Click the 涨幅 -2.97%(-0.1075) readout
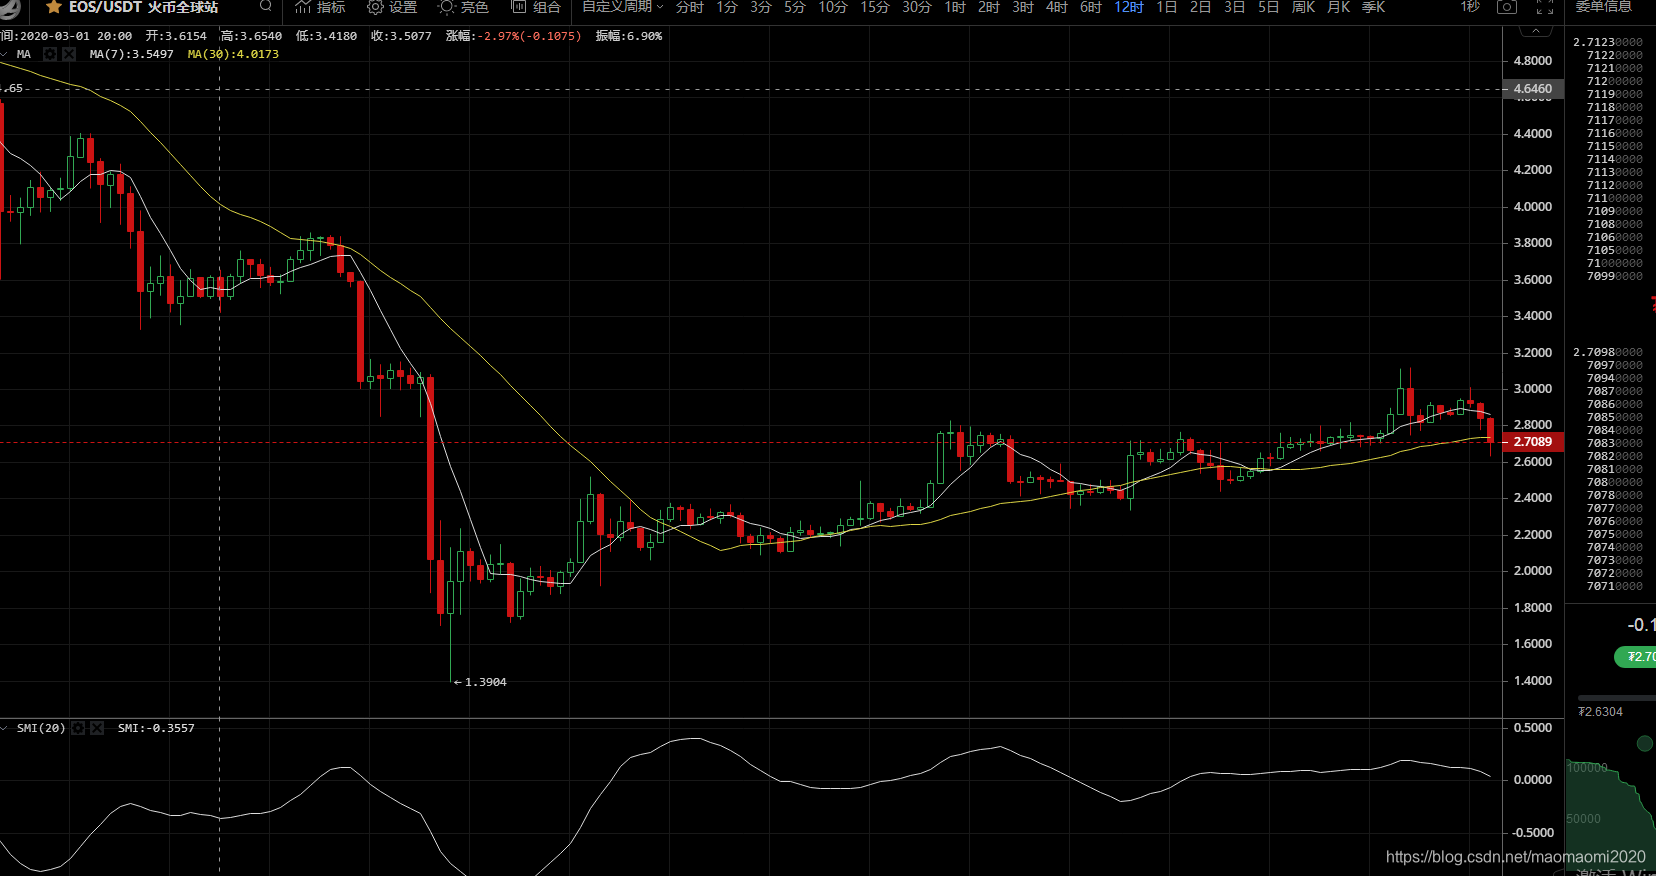The width and height of the screenshot is (1656, 876). coord(513,36)
